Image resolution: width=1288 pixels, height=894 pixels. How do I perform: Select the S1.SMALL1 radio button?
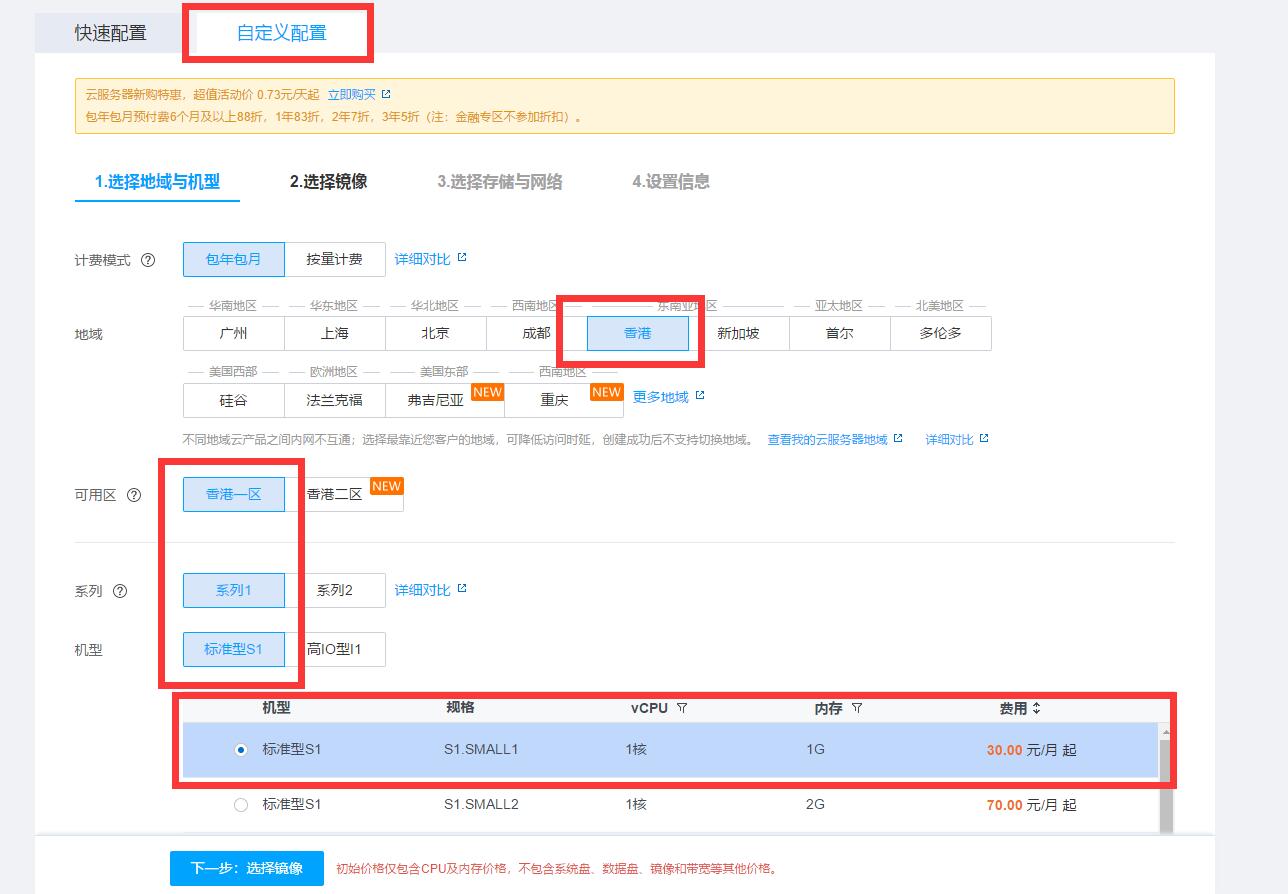point(240,750)
